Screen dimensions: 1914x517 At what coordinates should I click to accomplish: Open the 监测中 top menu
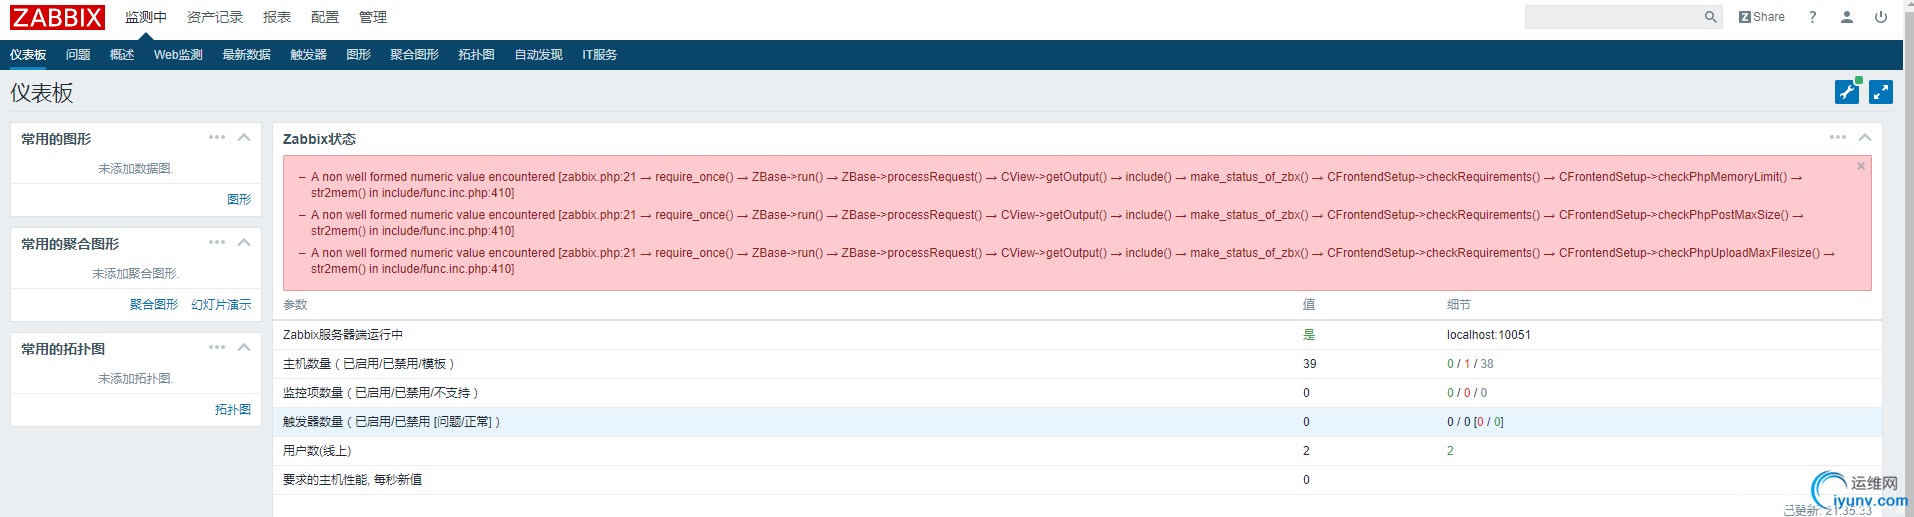coord(146,17)
